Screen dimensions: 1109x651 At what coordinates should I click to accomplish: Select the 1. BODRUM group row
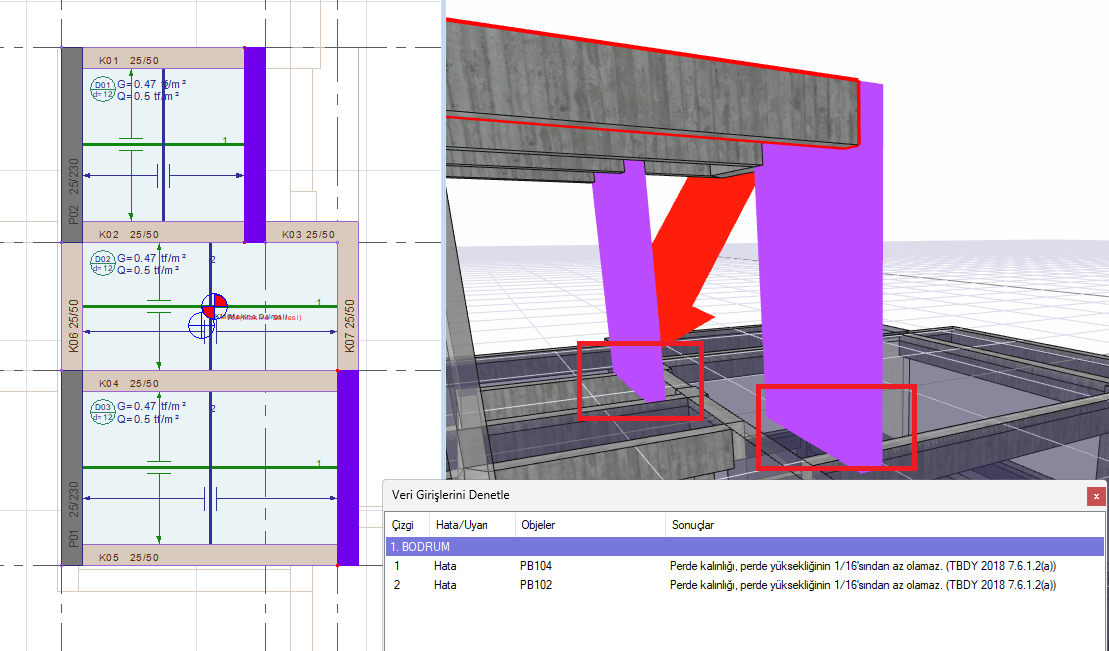[x=745, y=547]
